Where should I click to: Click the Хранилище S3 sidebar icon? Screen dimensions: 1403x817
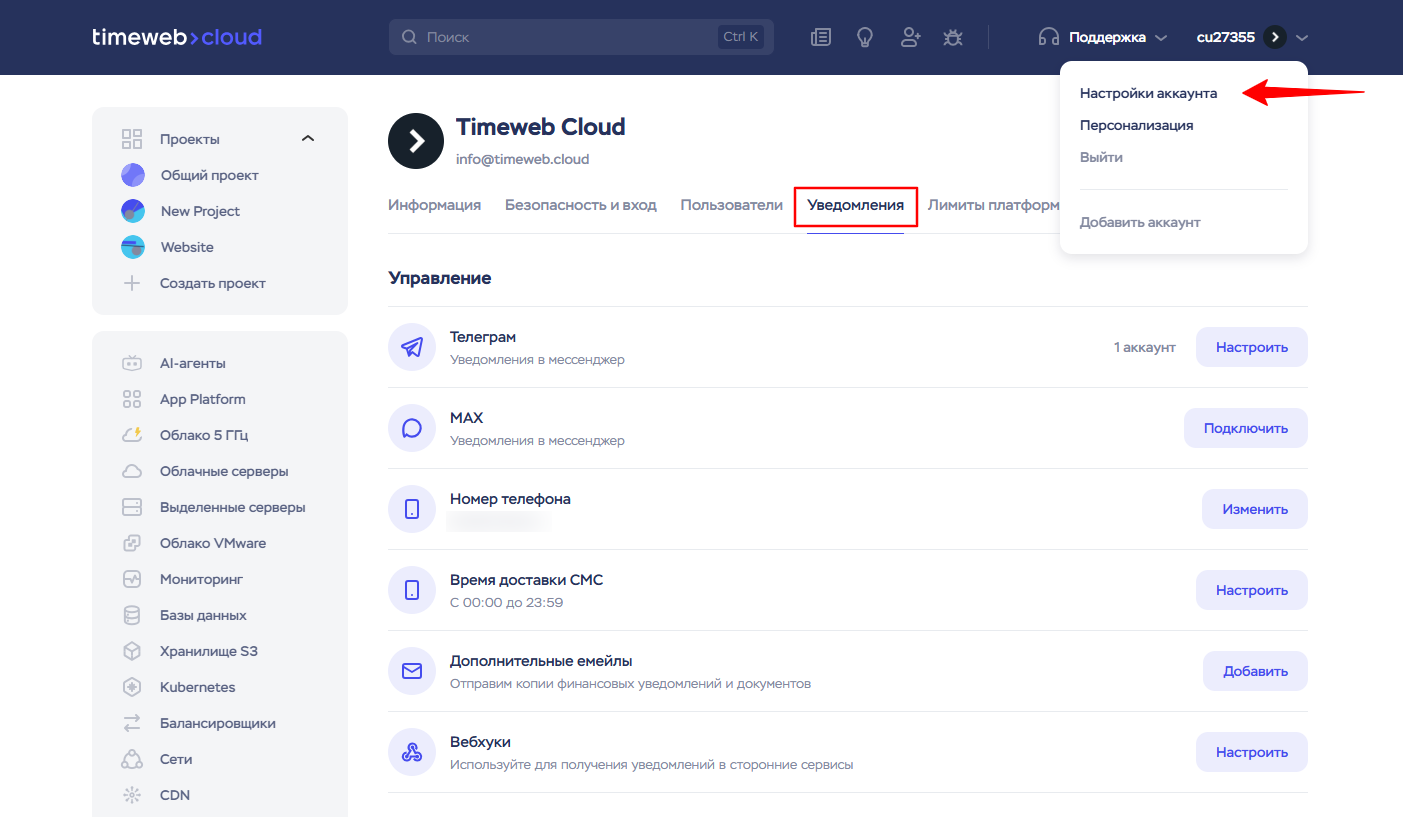pyautogui.click(x=132, y=651)
